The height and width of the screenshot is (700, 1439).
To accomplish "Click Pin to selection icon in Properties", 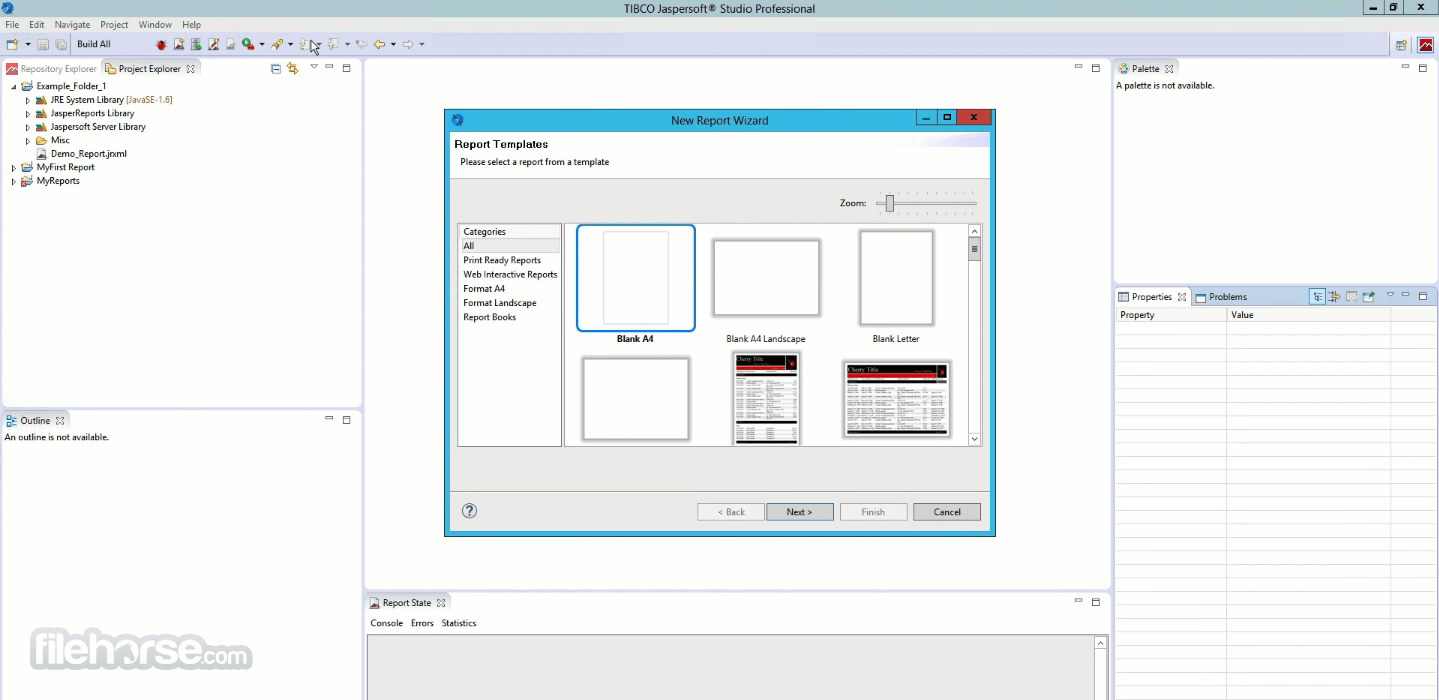I will [x=1368, y=297].
